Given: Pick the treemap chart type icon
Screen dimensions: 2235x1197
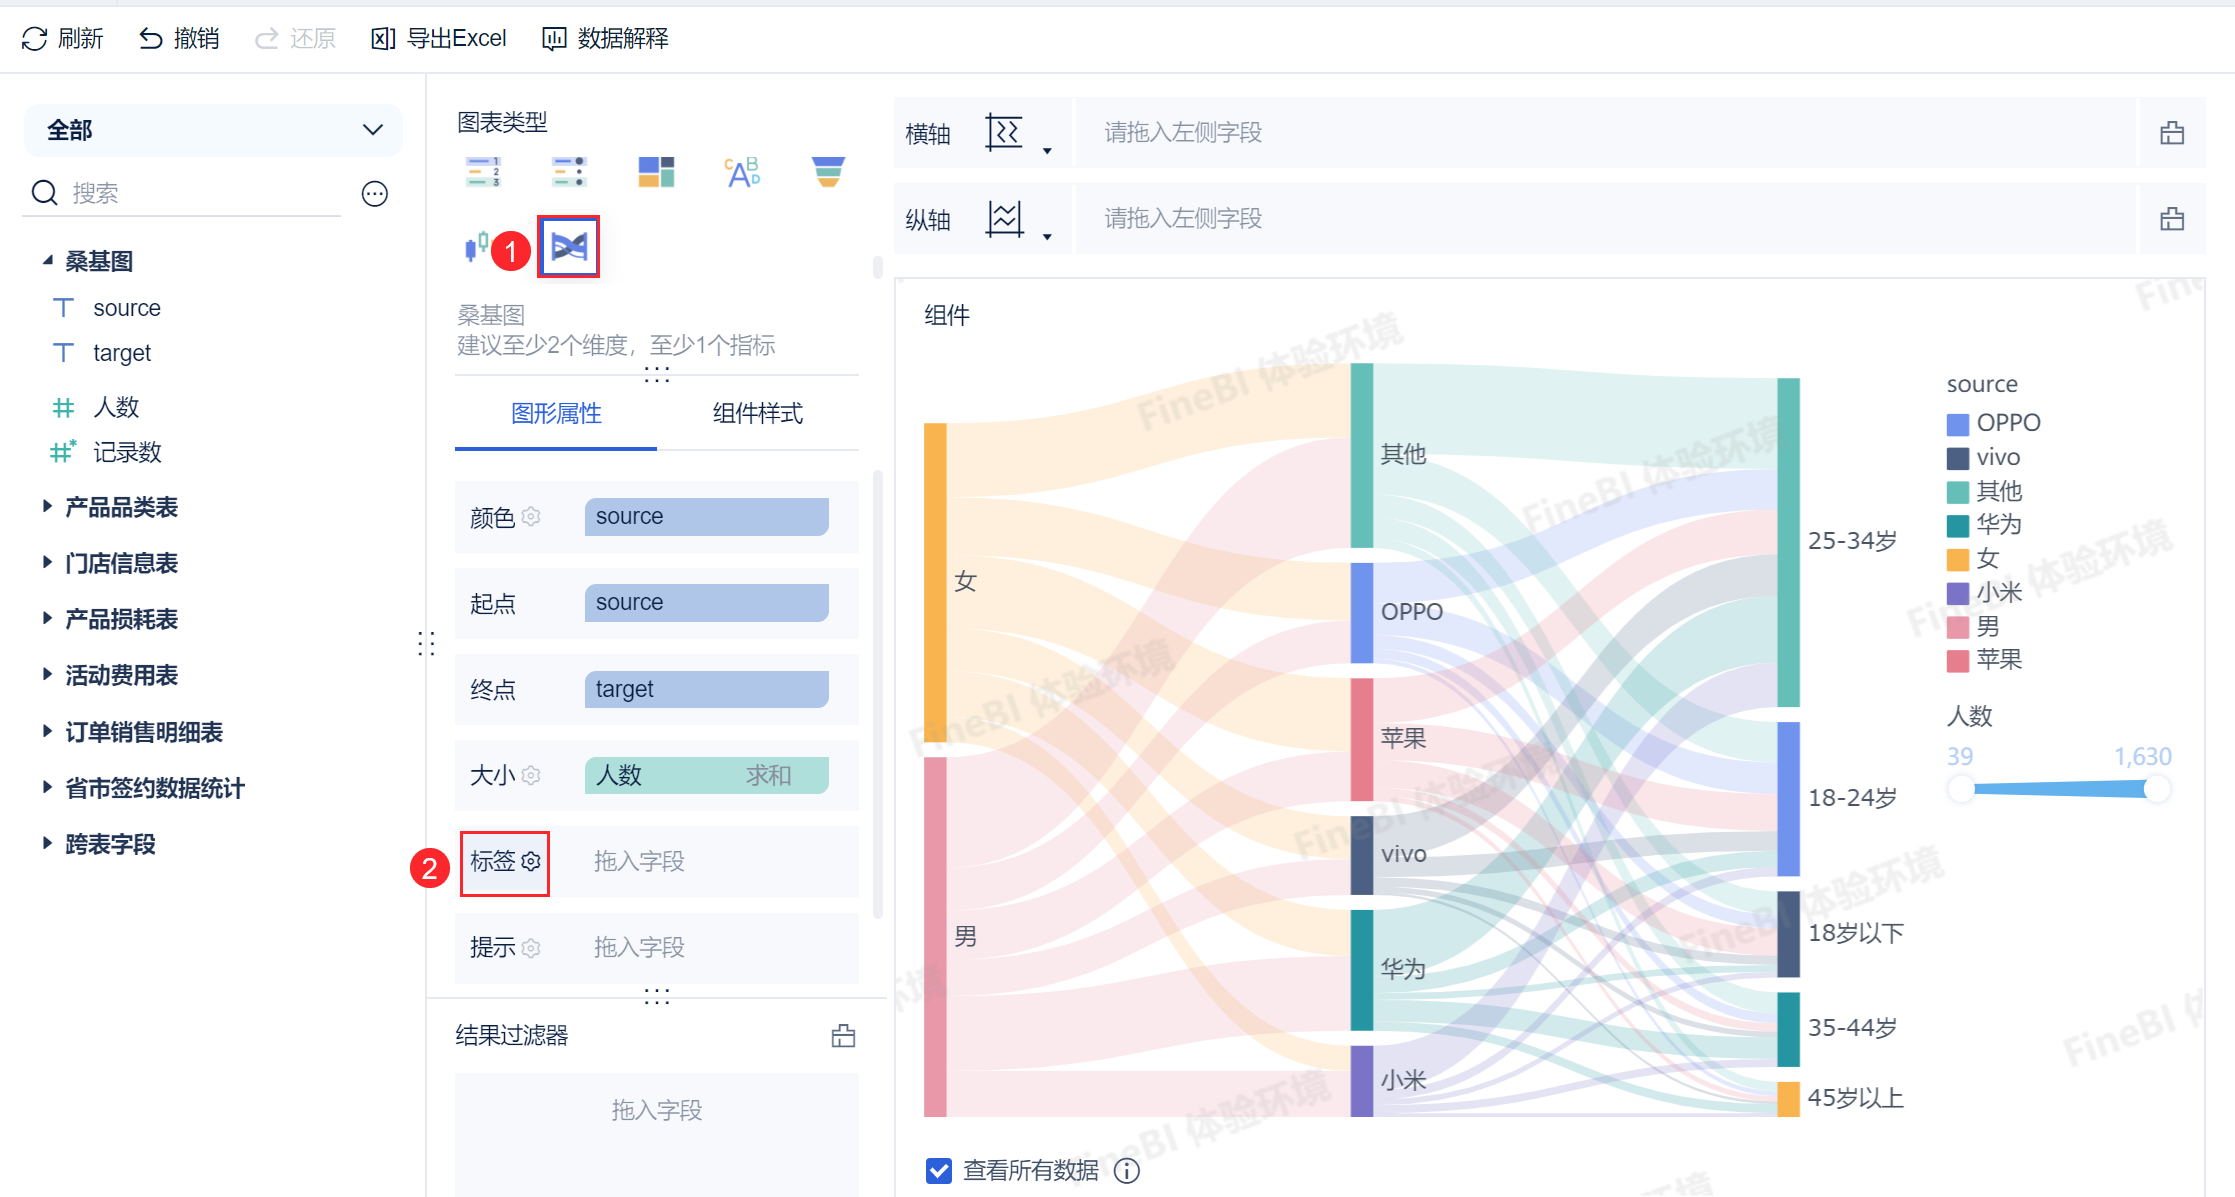Looking at the screenshot, I should pyautogui.click(x=656, y=172).
